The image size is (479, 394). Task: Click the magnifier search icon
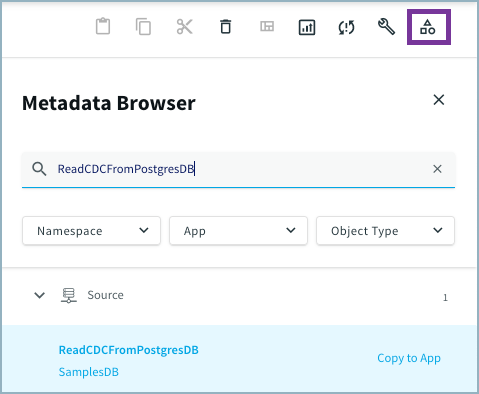click(x=39, y=169)
